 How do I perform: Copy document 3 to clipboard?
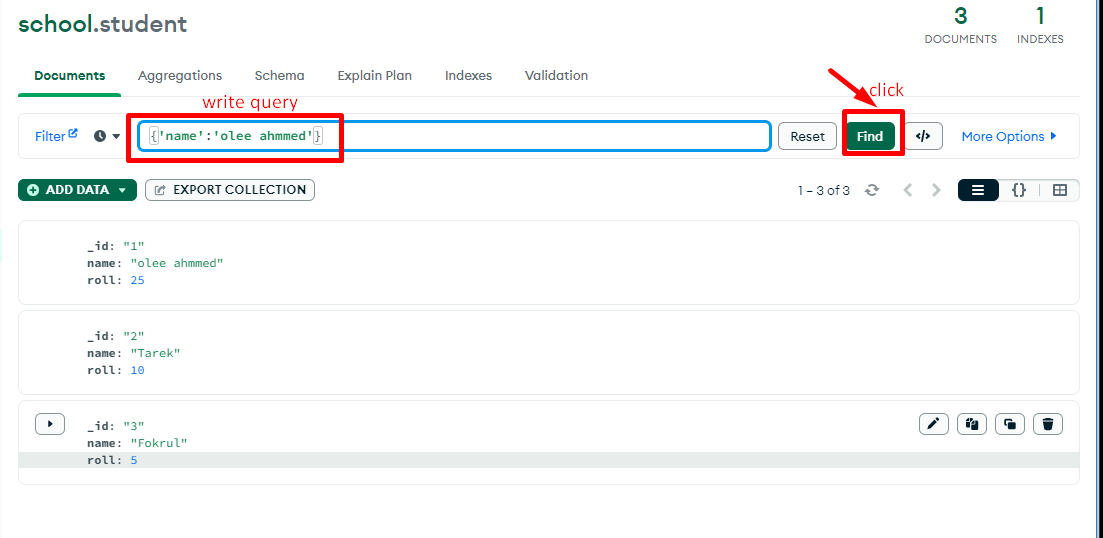(971, 424)
